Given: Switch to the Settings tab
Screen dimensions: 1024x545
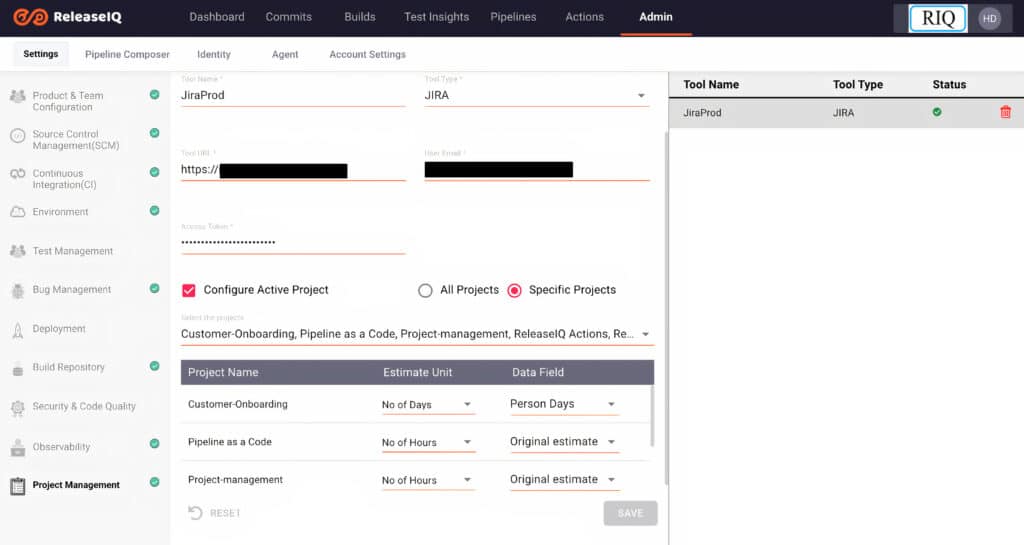Looking at the screenshot, I should click(40, 54).
